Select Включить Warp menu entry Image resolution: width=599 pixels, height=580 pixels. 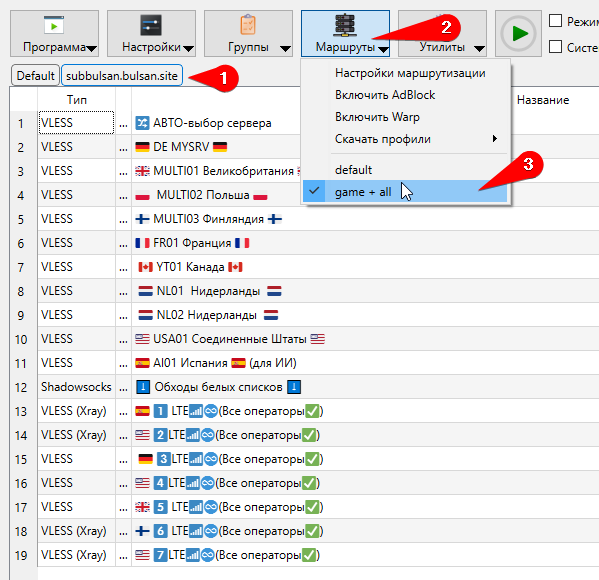point(377,117)
